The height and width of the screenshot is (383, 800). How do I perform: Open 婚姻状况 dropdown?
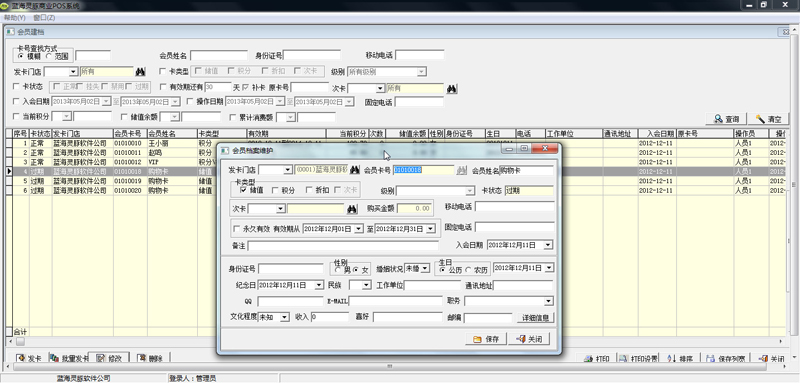(x=426, y=269)
